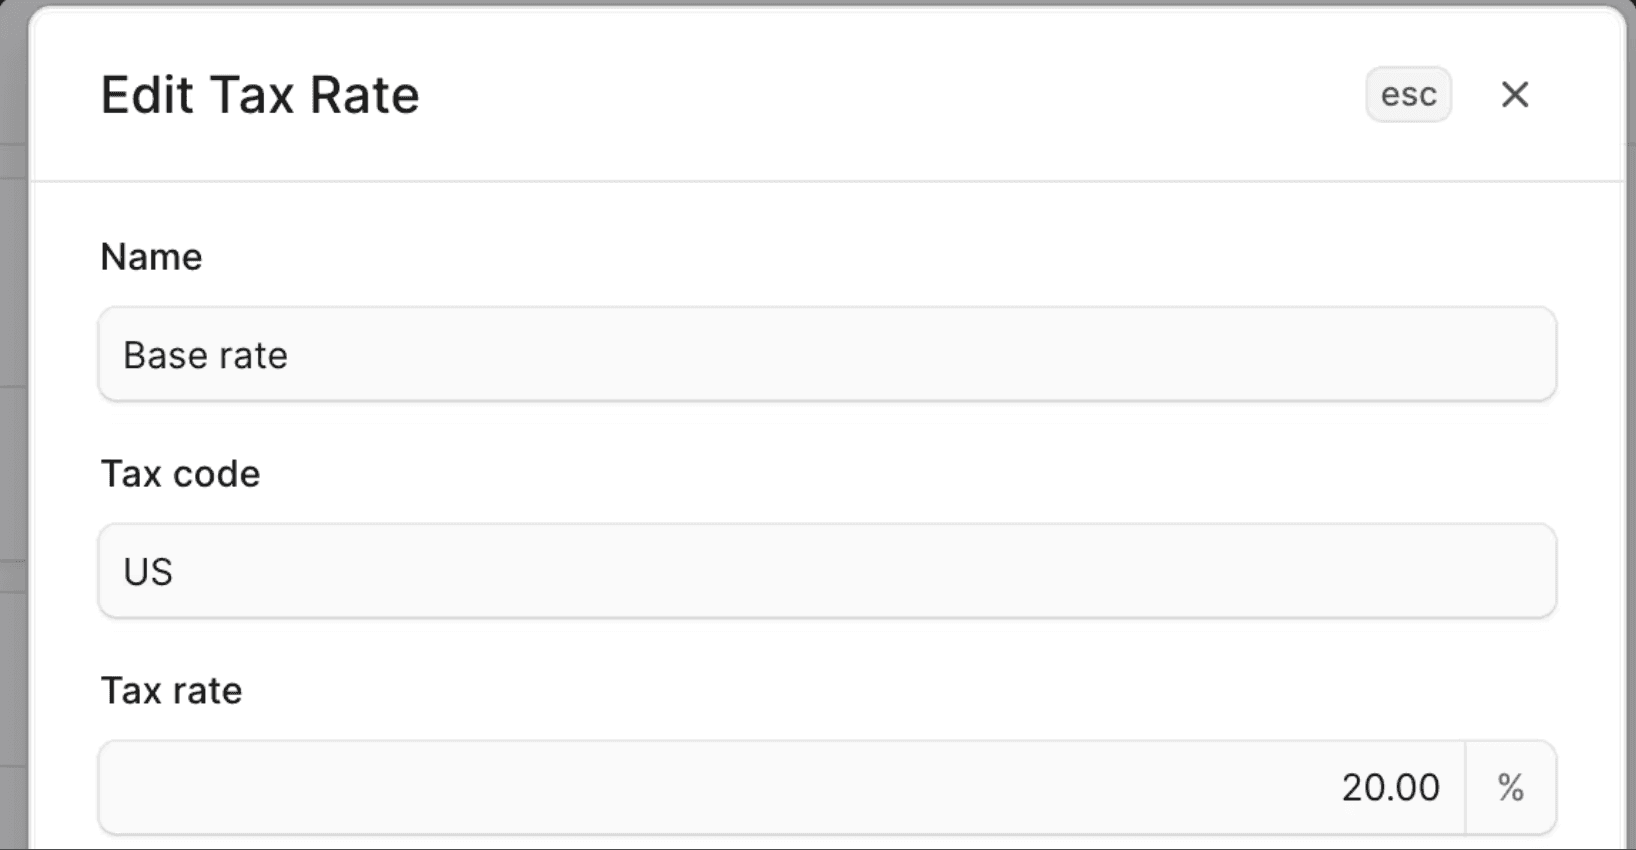
Task: Click the dialog header area
Action: (x=800, y=94)
